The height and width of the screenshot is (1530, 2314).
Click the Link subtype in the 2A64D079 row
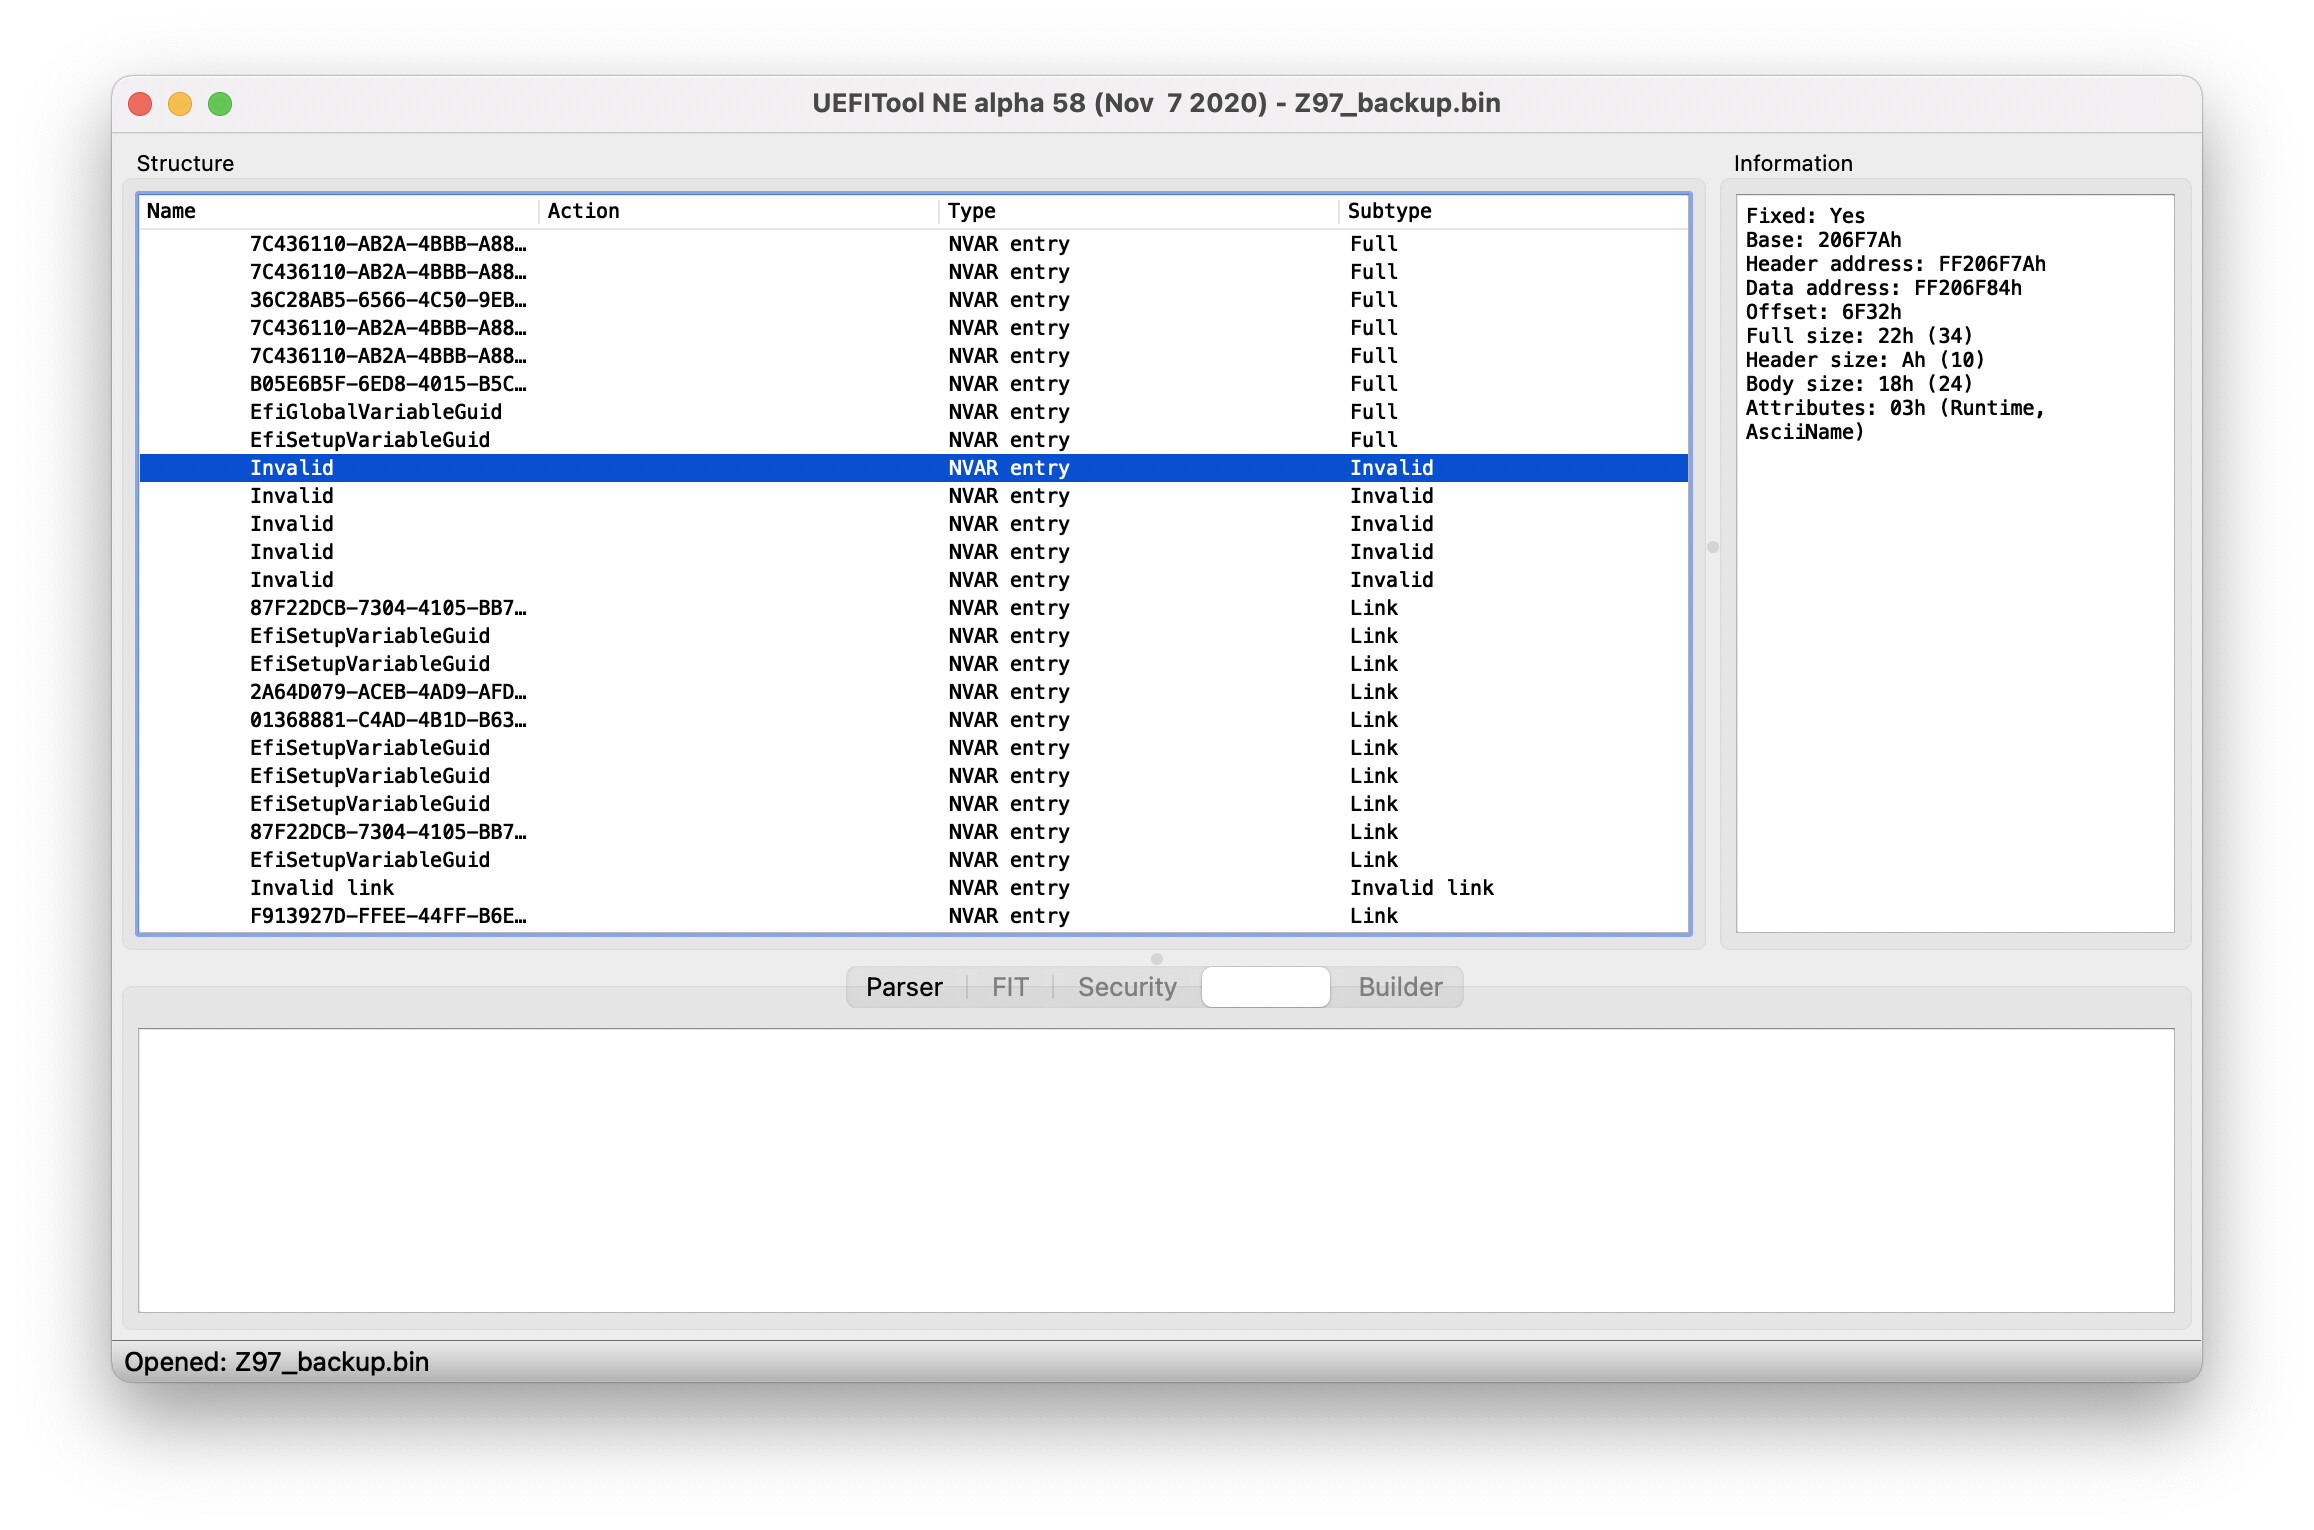pos(1374,692)
